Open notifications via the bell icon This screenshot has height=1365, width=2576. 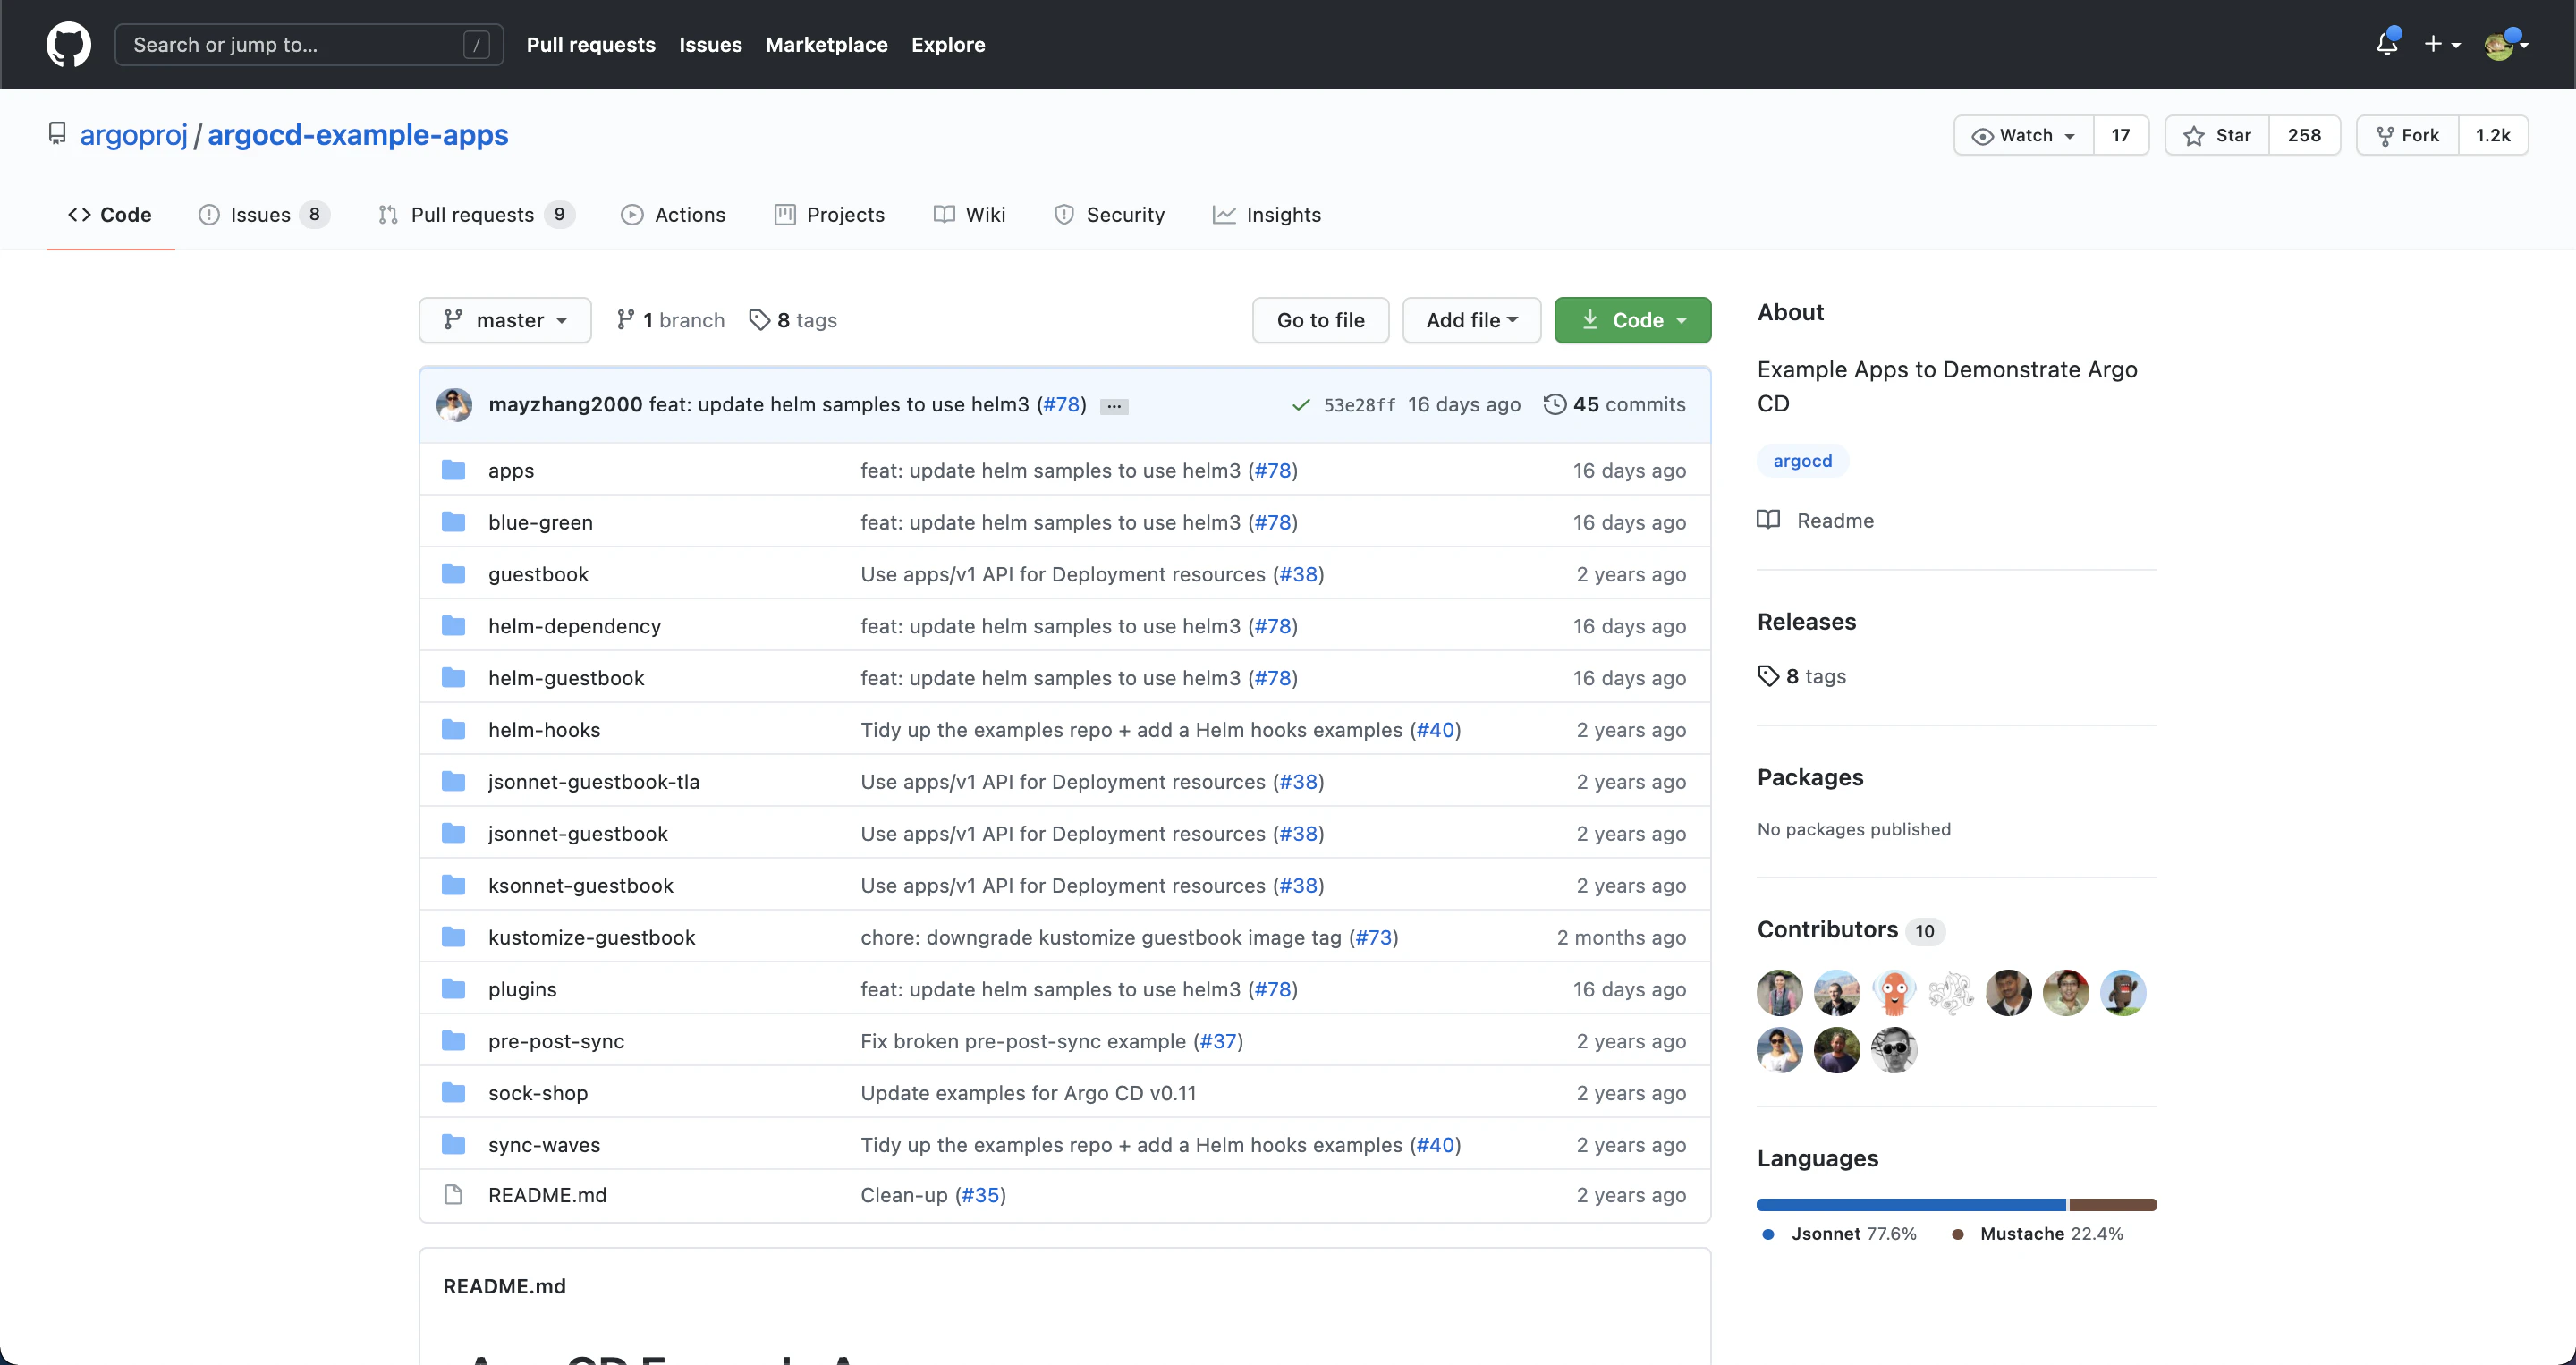[x=2388, y=44]
